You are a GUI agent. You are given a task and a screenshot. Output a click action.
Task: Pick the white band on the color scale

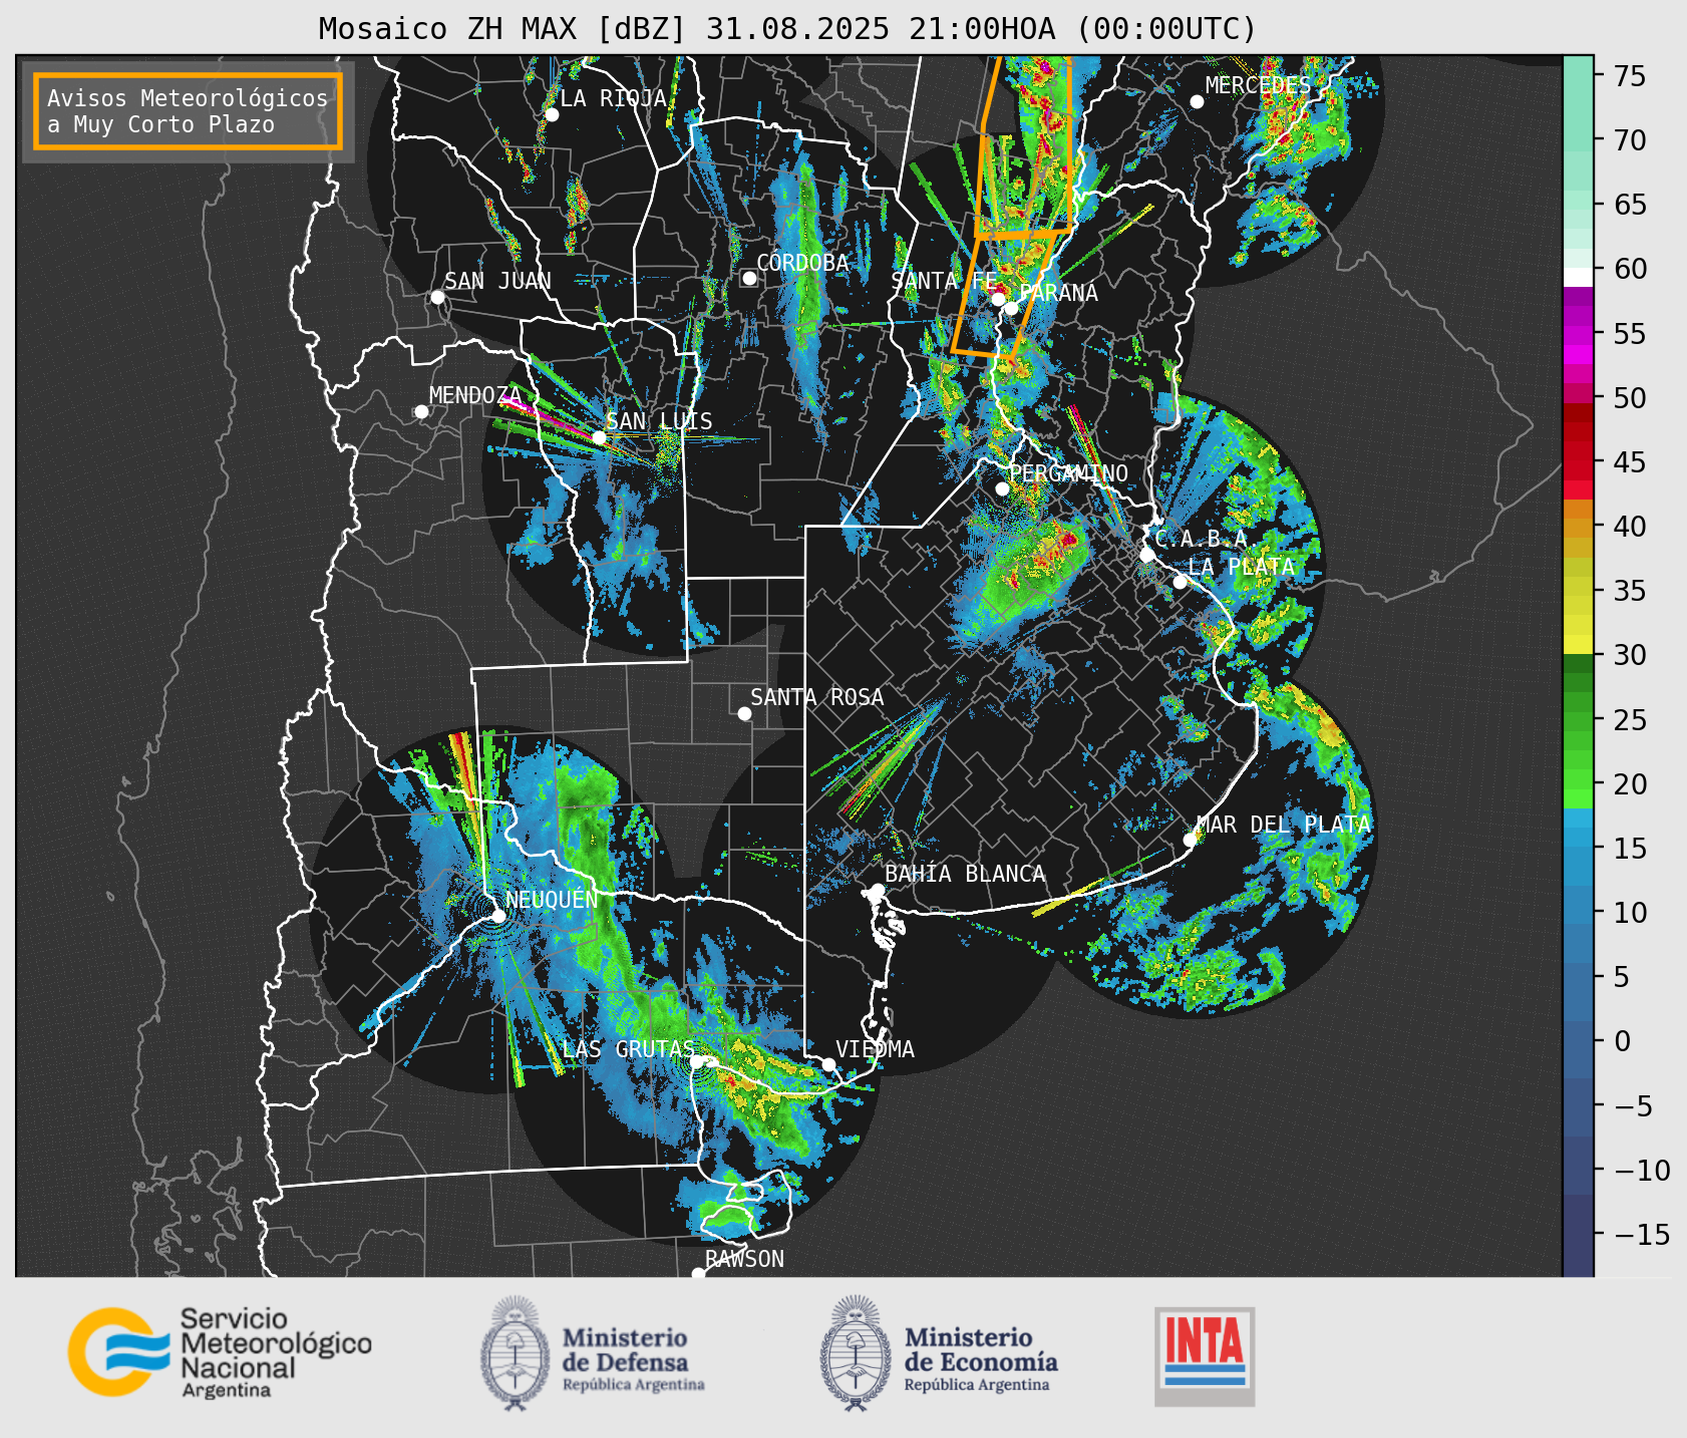(1578, 278)
